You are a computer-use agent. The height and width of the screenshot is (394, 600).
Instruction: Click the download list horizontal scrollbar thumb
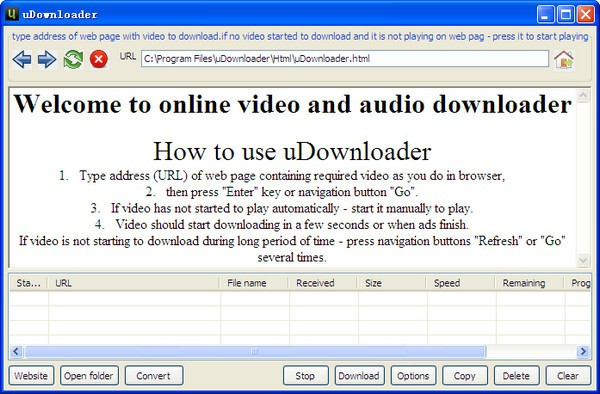click(x=255, y=351)
